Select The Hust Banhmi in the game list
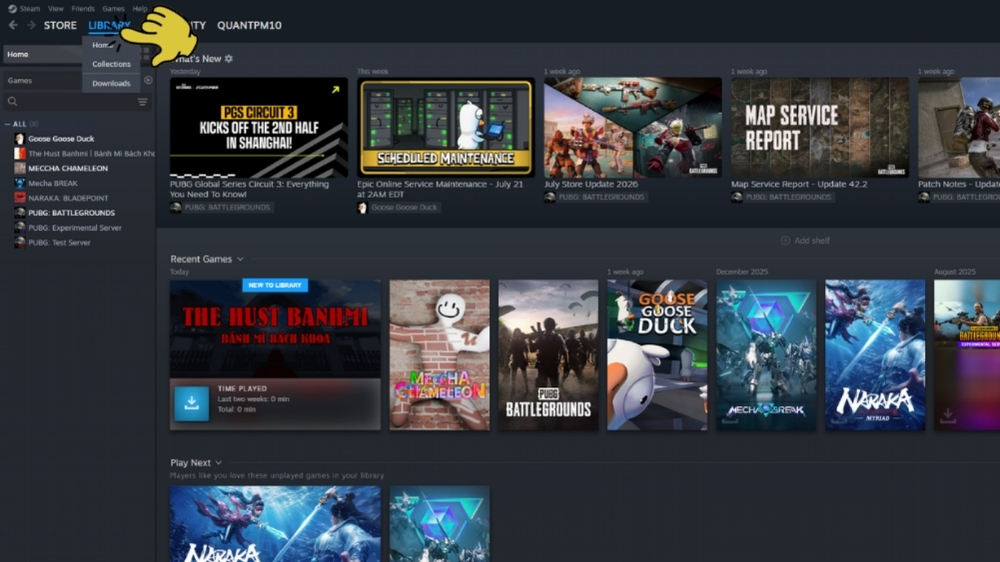This screenshot has height=562, width=1000. pyautogui.click(x=91, y=153)
